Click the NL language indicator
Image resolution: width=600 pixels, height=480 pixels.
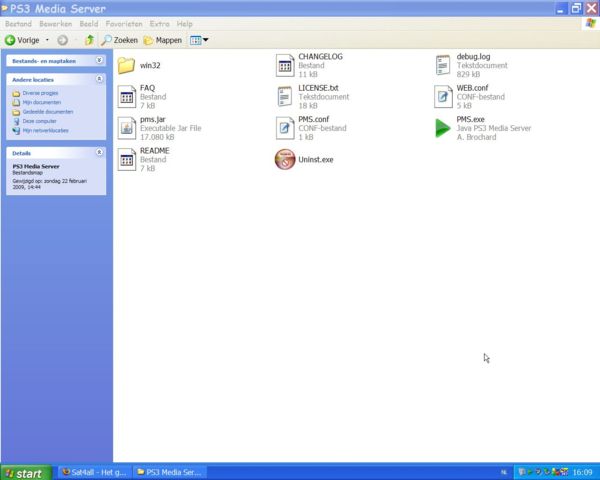point(504,473)
